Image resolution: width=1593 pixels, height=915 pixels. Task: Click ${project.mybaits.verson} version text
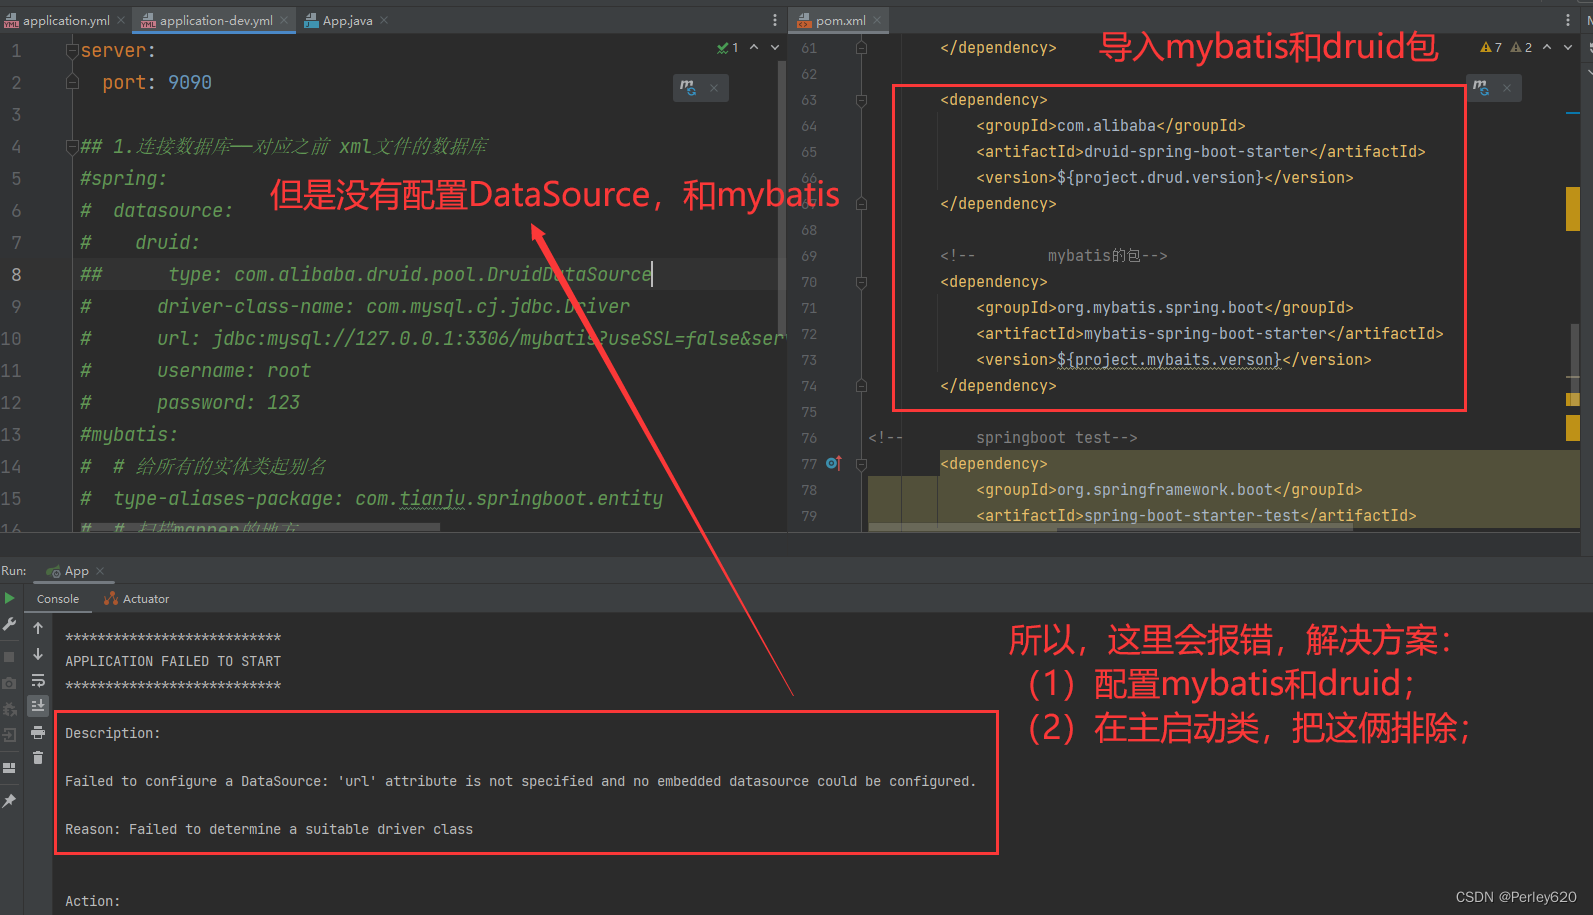tap(1169, 359)
